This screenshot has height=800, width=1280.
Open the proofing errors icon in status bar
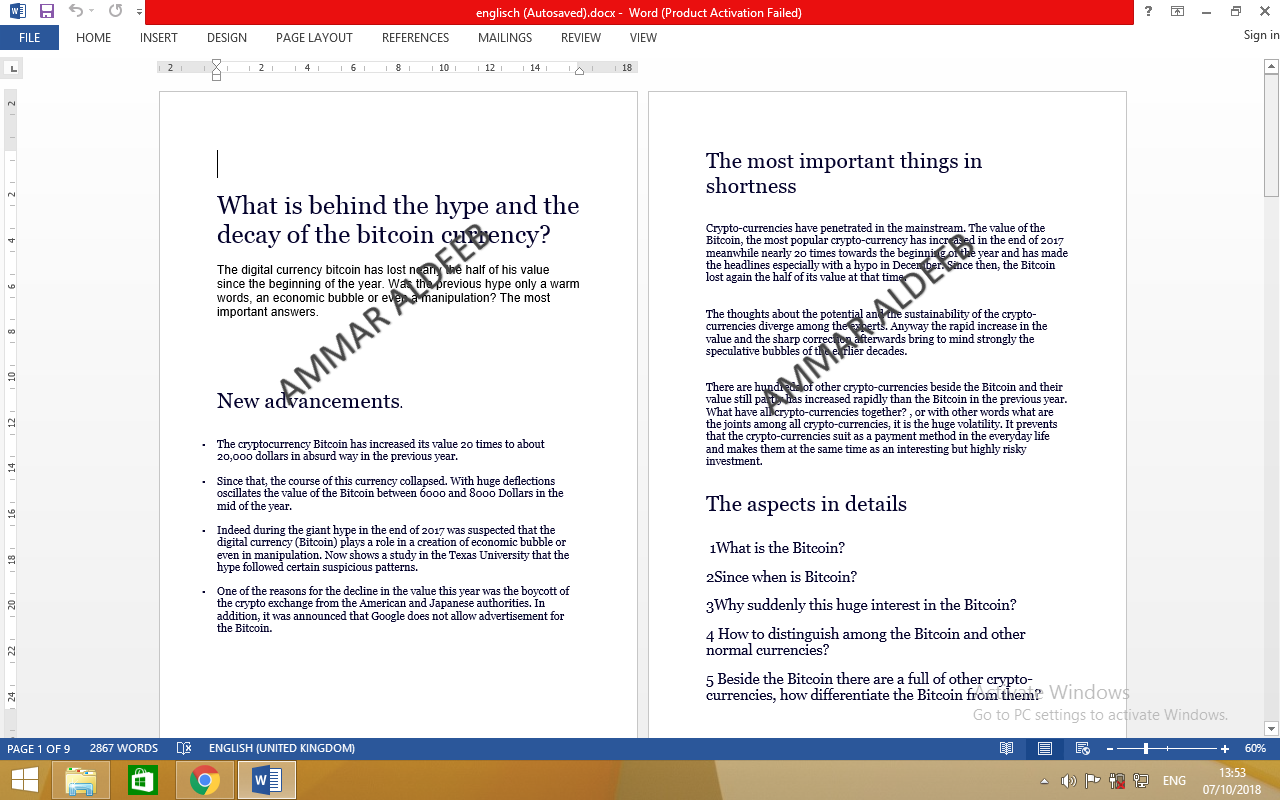[184, 748]
